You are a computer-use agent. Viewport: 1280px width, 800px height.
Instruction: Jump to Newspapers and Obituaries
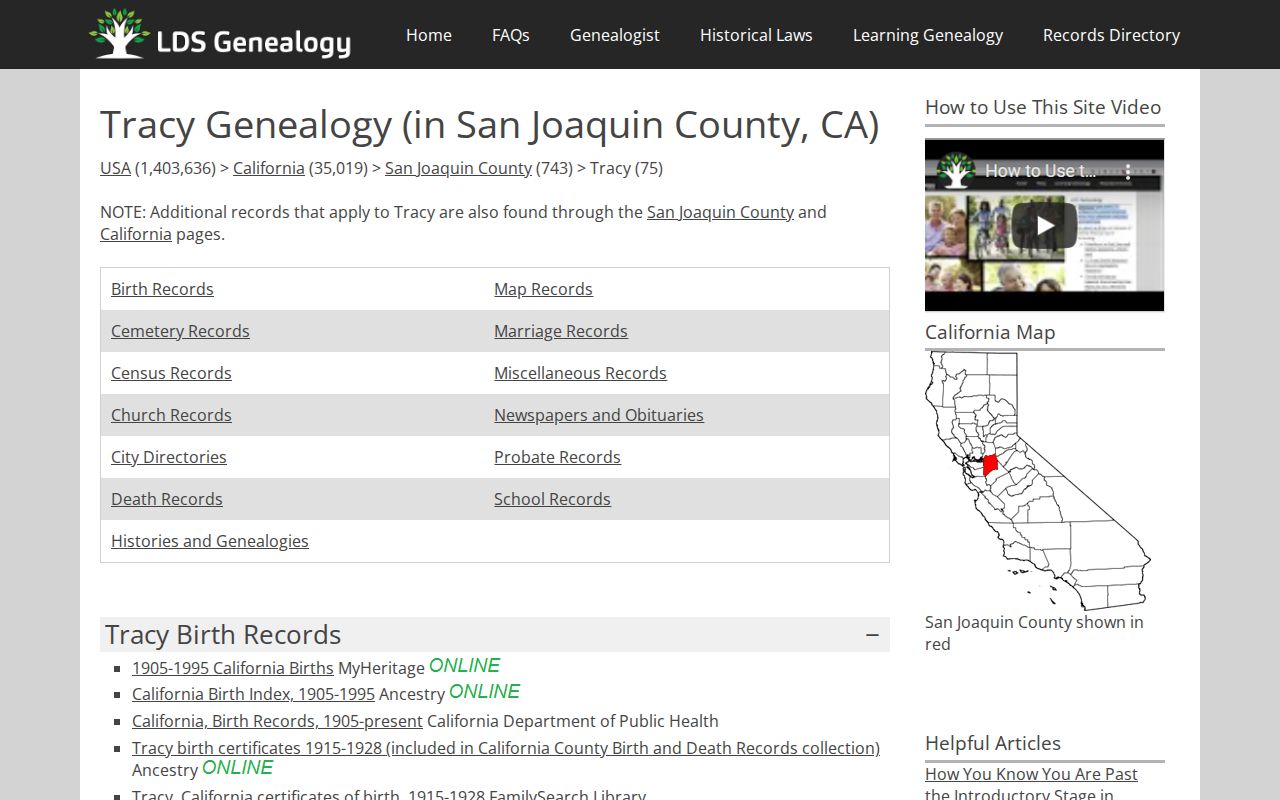tap(599, 415)
